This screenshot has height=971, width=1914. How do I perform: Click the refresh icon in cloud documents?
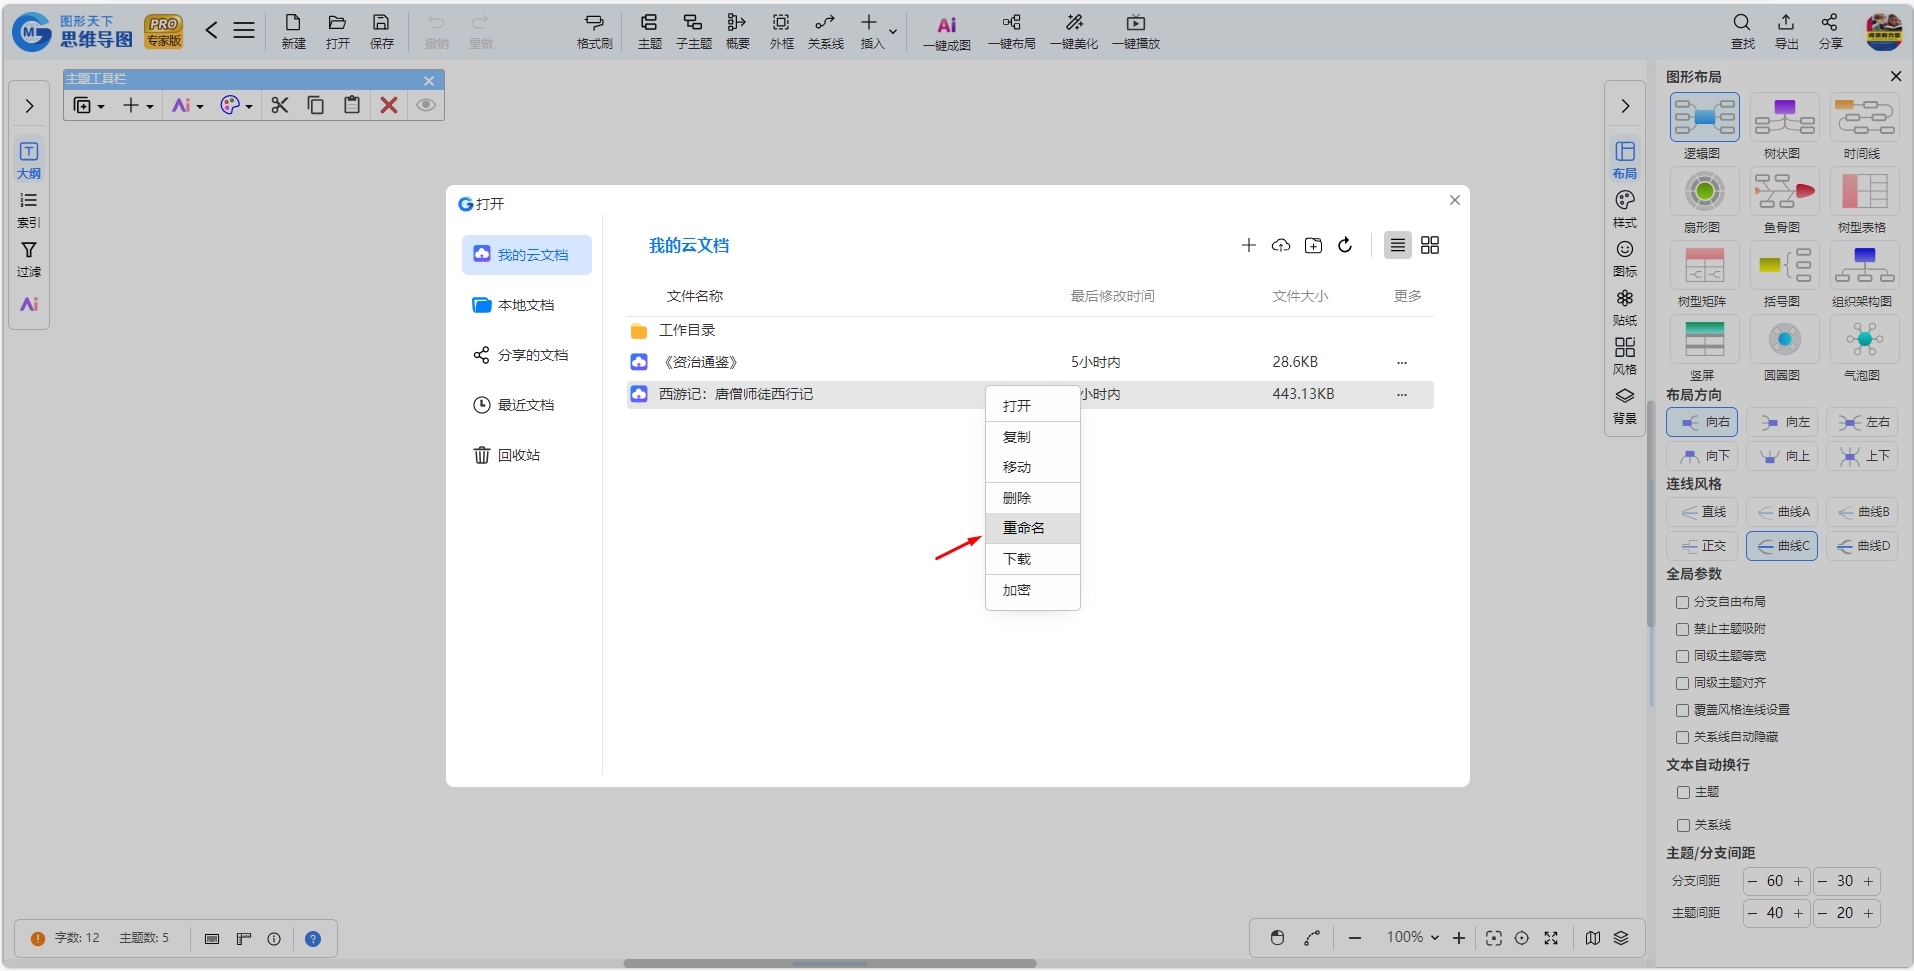pyautogui.click(x=1345, y=245)
